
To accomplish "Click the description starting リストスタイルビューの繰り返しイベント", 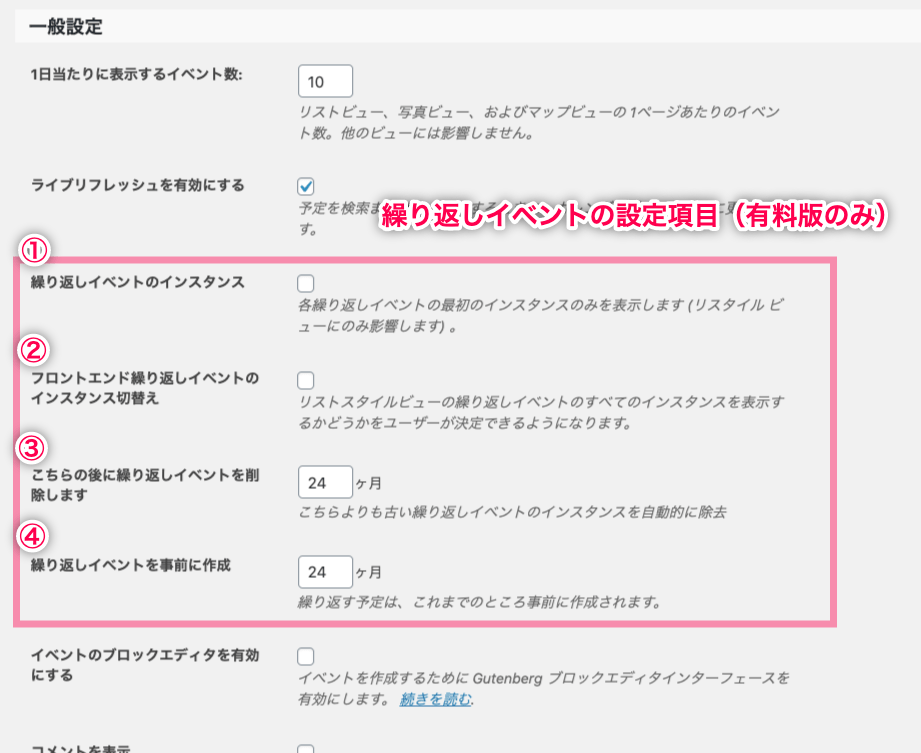I will coord(541,412).
